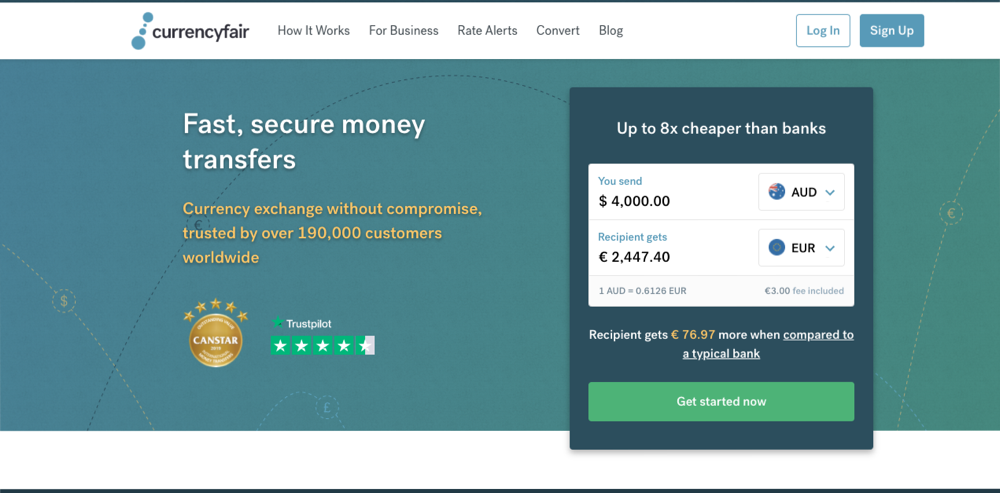Visit the Blog link
The height and width of the screenshot is (493, 1000).
coord(610,31)
